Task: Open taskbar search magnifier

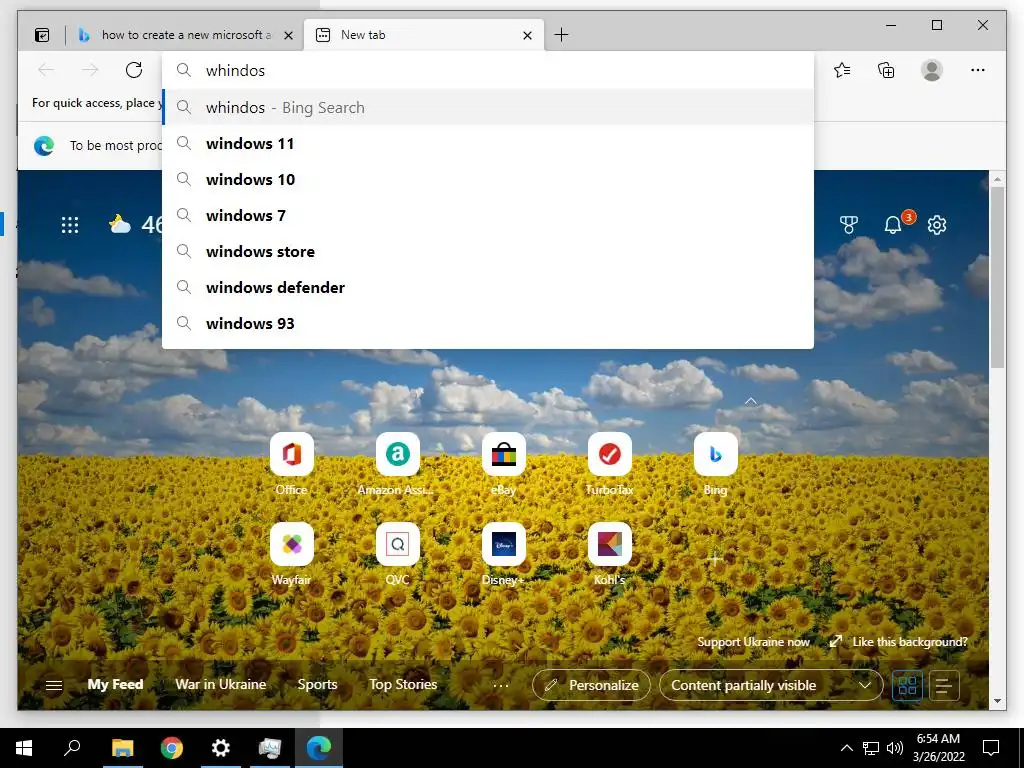Action: tap(72, 748)
